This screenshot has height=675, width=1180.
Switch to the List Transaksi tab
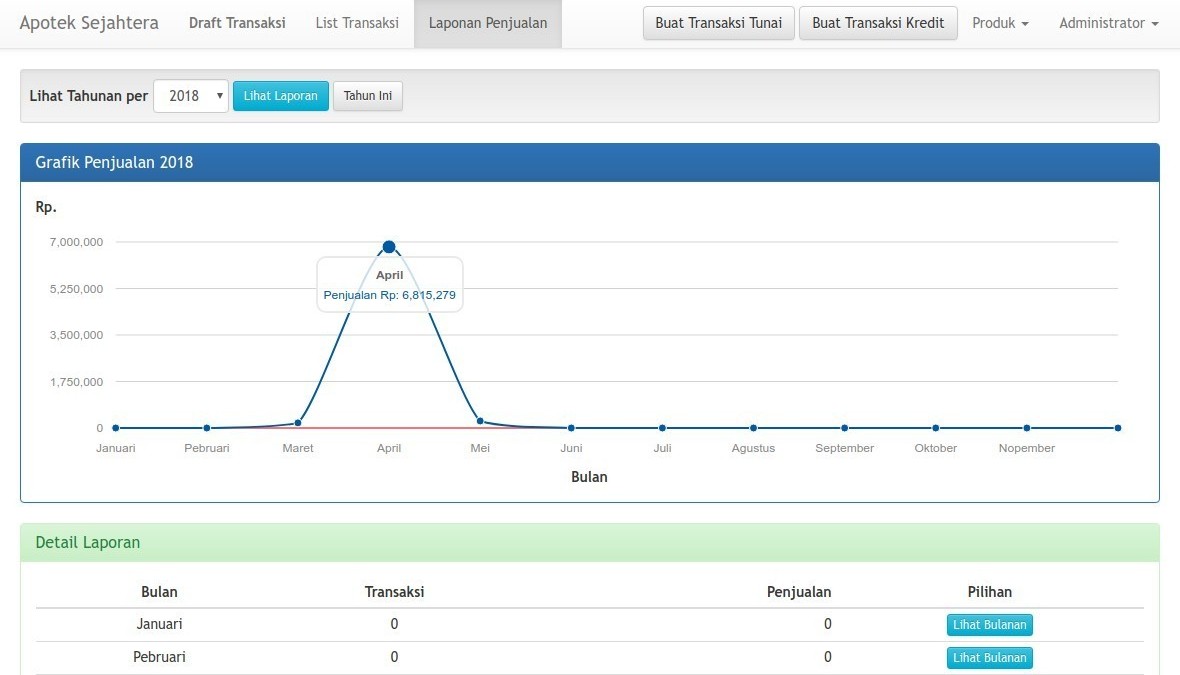click(357, 23)
